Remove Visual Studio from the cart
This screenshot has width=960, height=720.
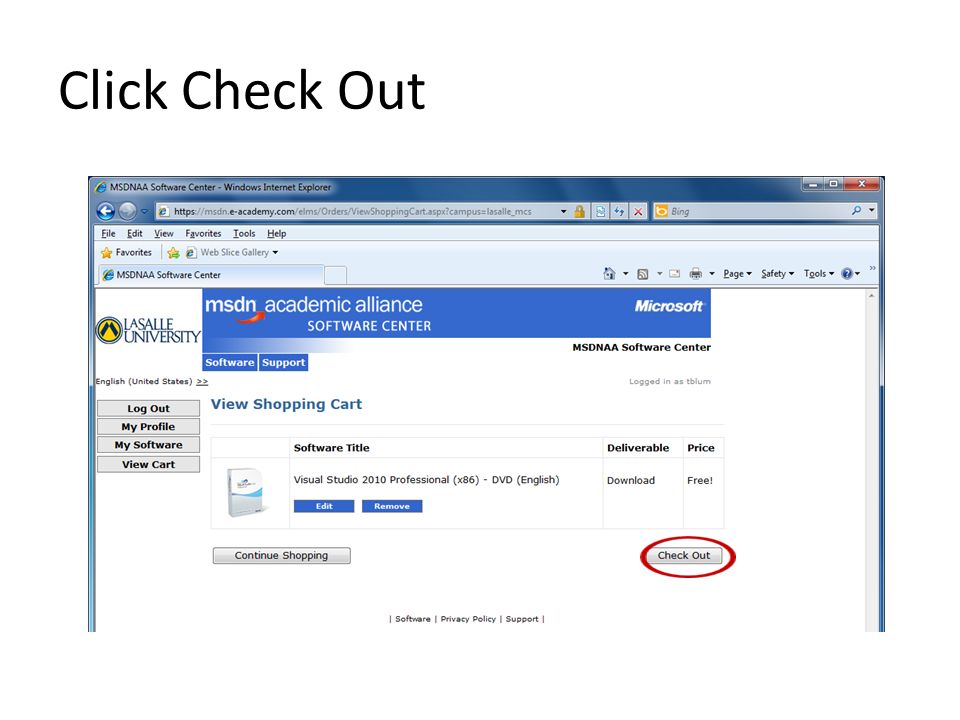click(392, 506)
